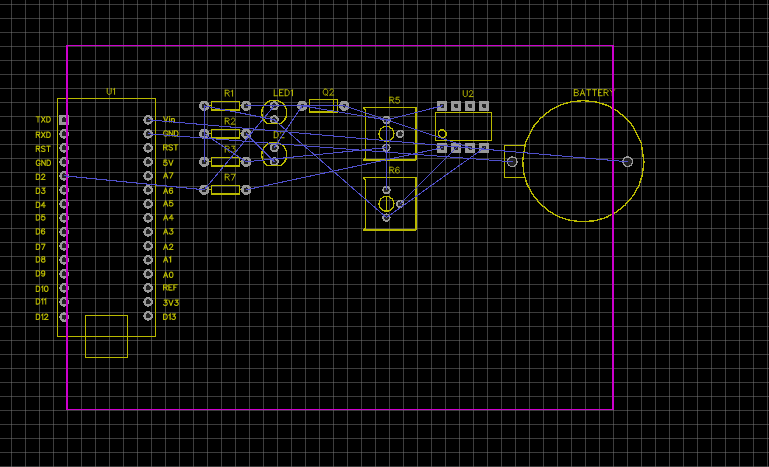This screenshot has width=769, height=467.
Task: Click the R1 resistor label
Action: (230, 93)
